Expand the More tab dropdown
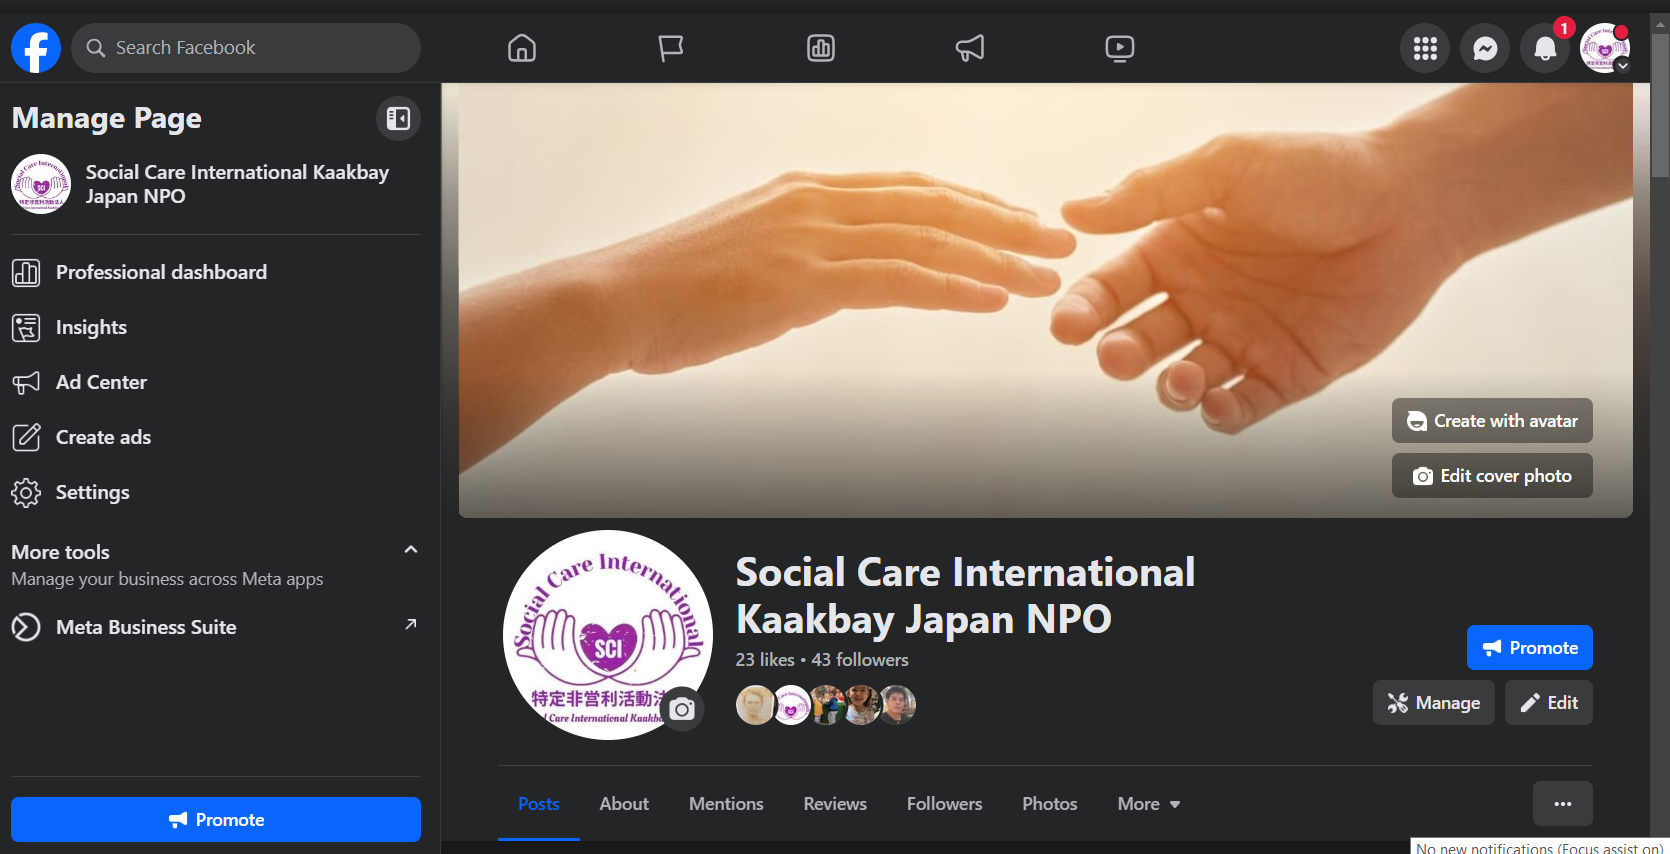1670x854 pixels. 1149,804
